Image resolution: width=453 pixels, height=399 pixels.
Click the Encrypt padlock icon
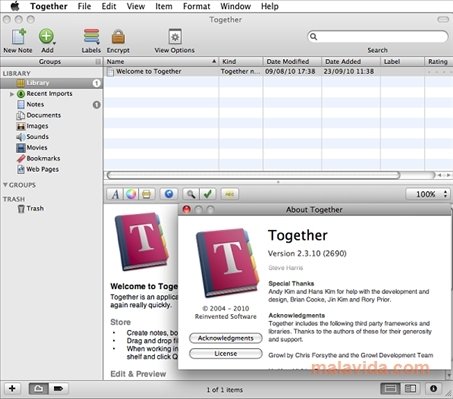click(118, 37)
